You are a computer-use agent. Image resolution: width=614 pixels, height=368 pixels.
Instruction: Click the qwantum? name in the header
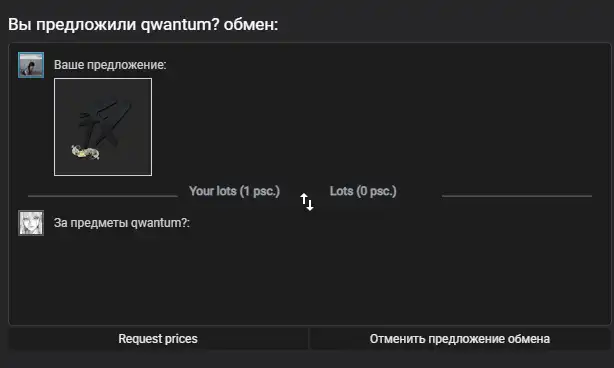coord(180,25)
